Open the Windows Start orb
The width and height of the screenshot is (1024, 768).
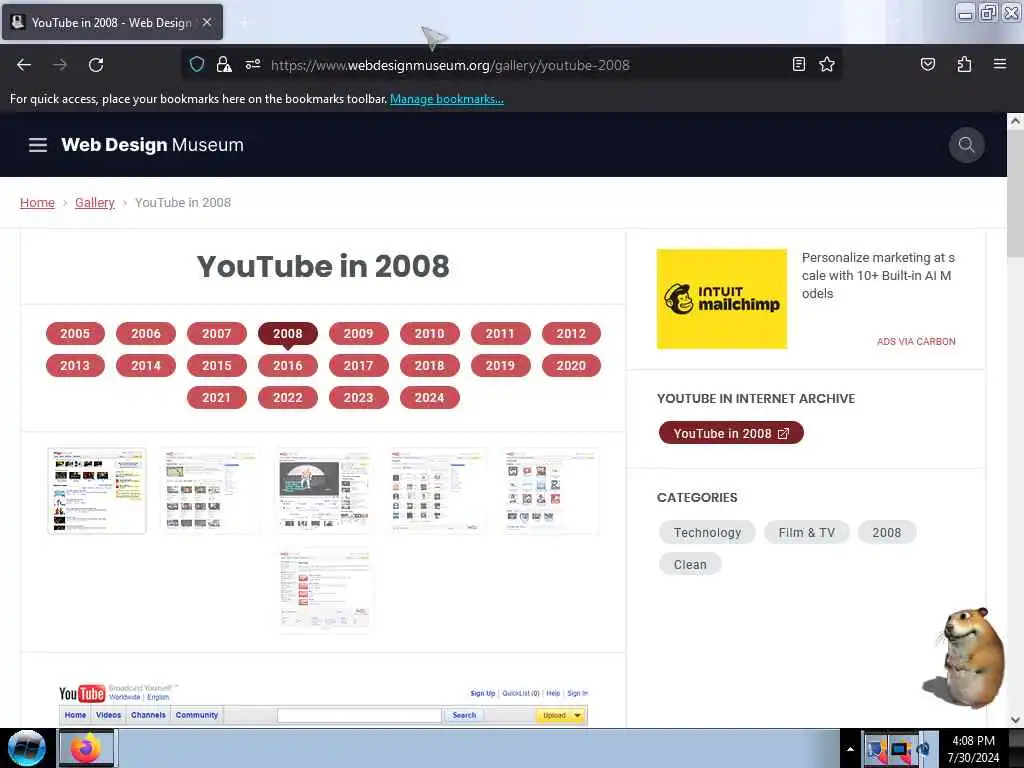pyautogui.click(x=26, y=748)
